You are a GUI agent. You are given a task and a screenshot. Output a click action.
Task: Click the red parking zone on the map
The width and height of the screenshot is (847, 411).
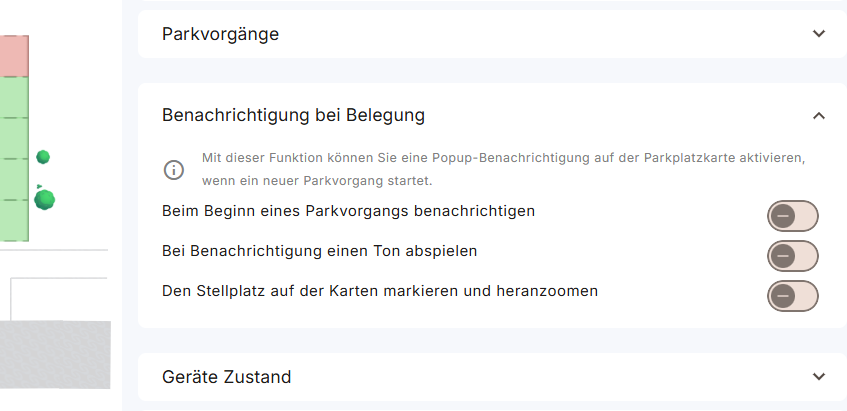[13, 56]
